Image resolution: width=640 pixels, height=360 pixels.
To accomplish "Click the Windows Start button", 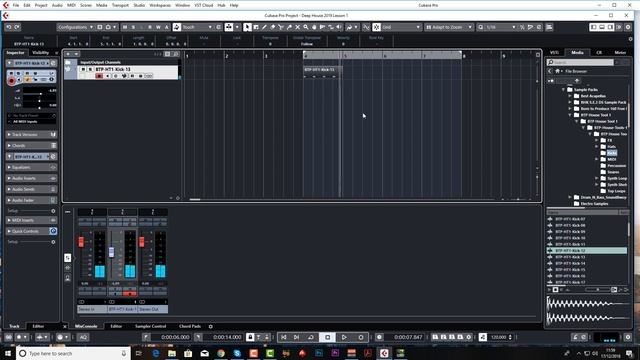I will coord(8,353).
